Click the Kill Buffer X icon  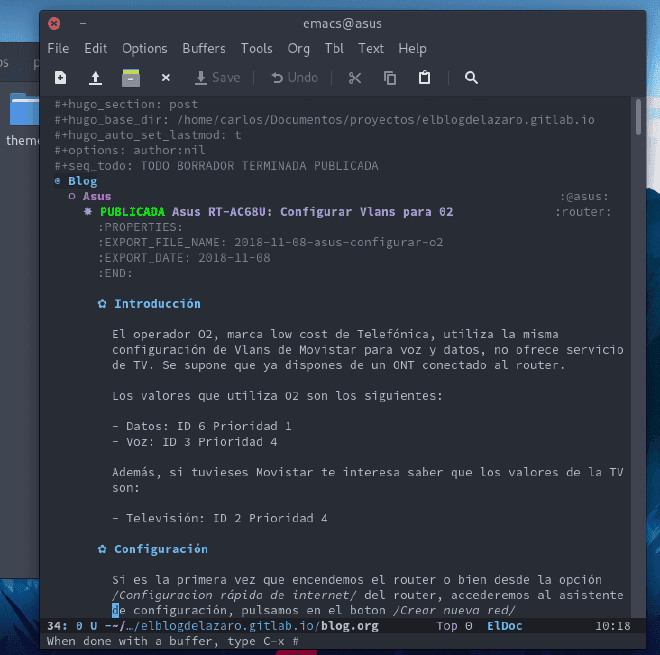166,78
